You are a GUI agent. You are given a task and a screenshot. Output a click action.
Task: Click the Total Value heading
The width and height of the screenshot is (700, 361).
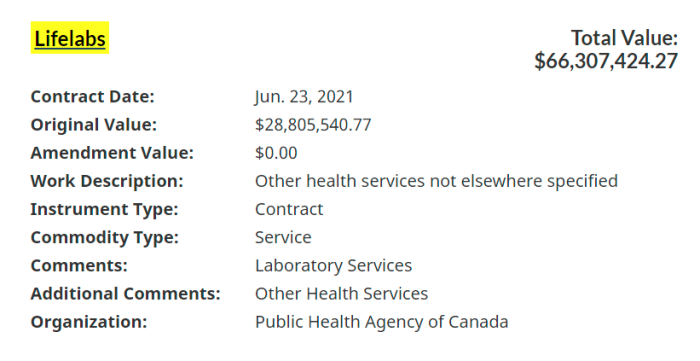[625, 38]
